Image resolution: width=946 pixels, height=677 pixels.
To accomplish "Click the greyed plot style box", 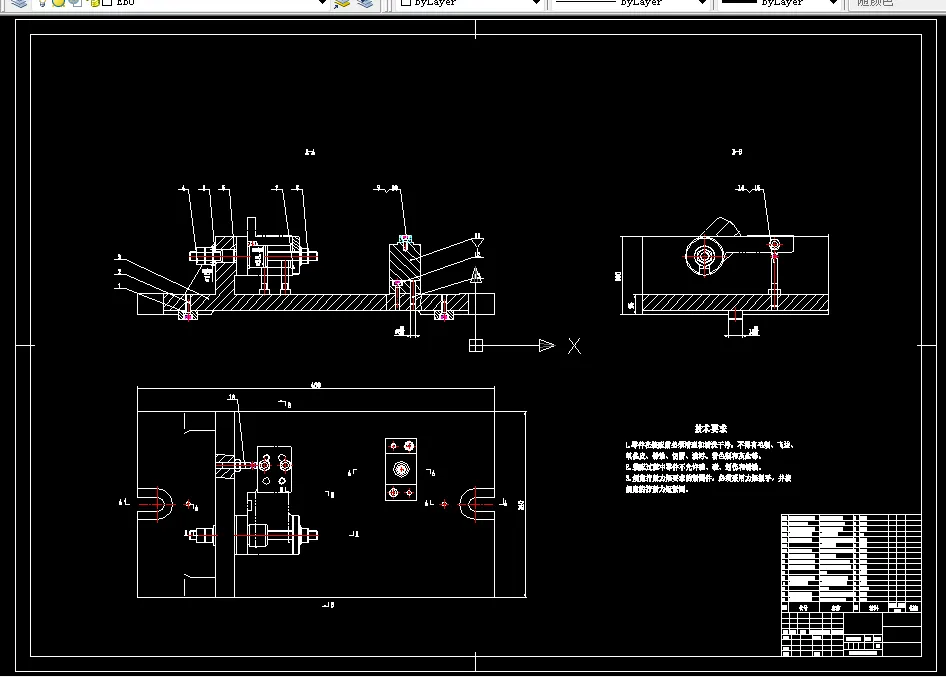I will click(896, 3).
